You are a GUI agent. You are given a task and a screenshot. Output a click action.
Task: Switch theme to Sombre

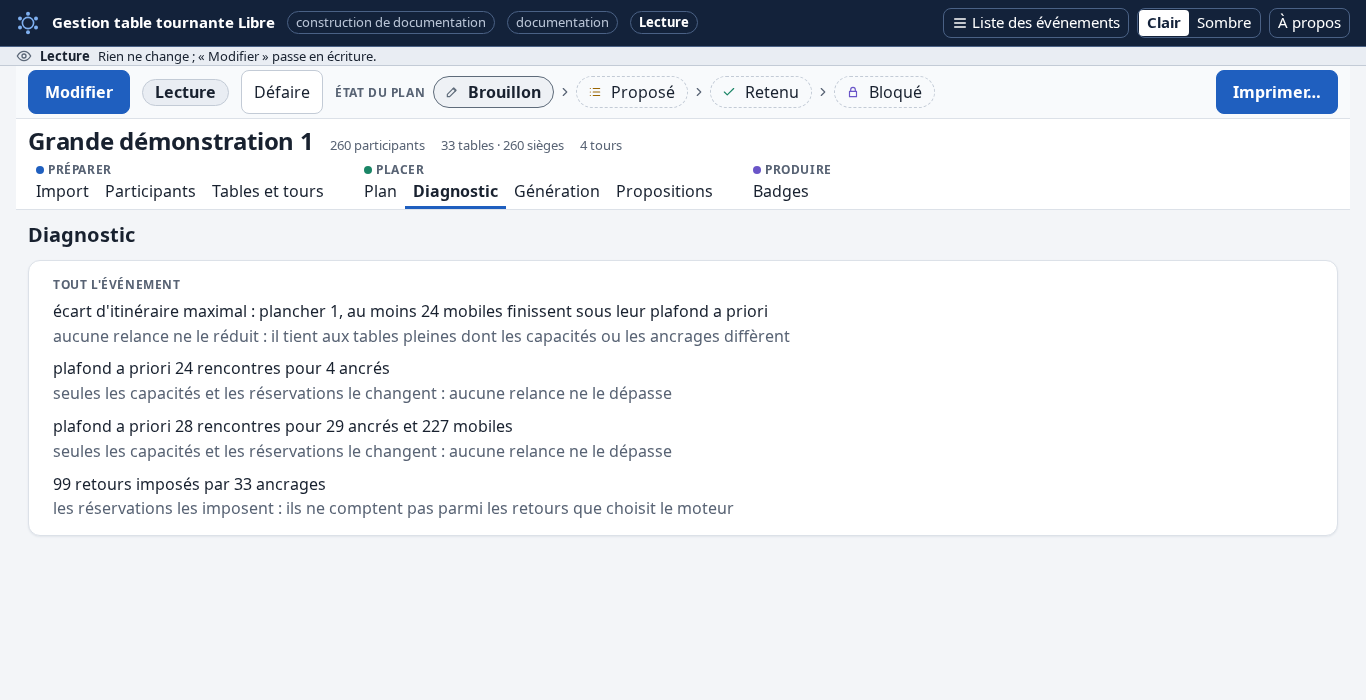click(1224, 23)
